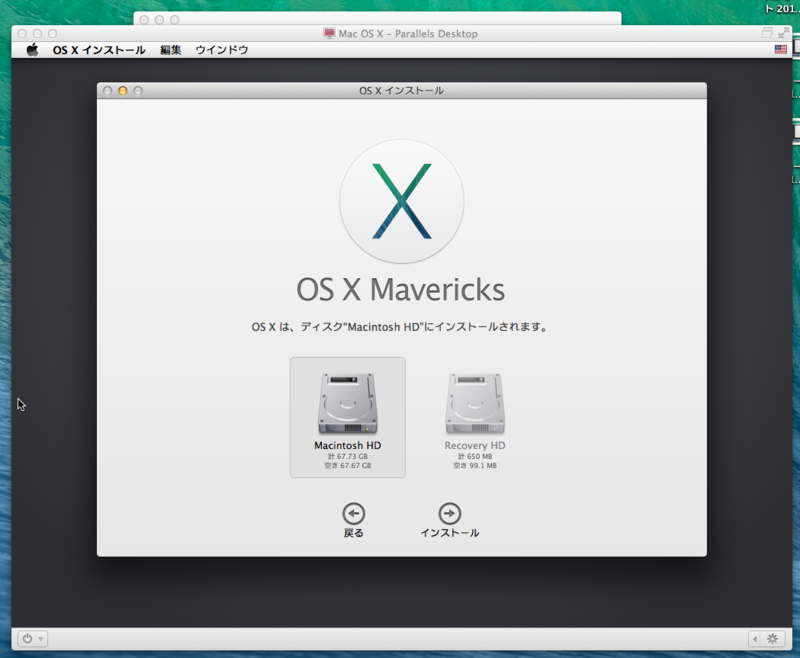
Task: Open the Parallels power button dropdown
Action: pyautogui.click(x=33, y=639)
